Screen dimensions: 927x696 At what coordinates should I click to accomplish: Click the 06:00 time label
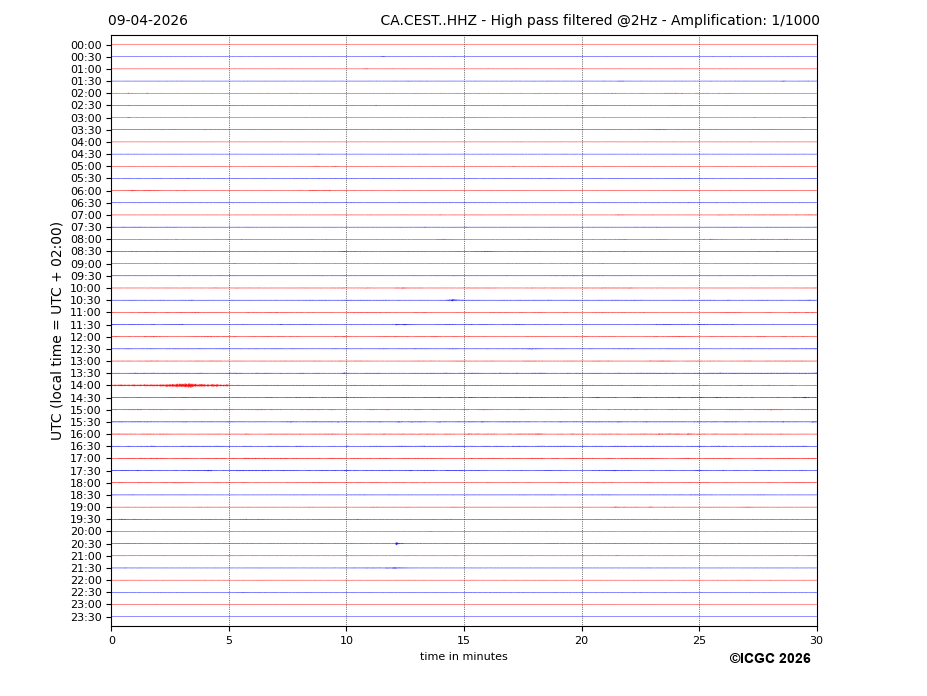86,191
